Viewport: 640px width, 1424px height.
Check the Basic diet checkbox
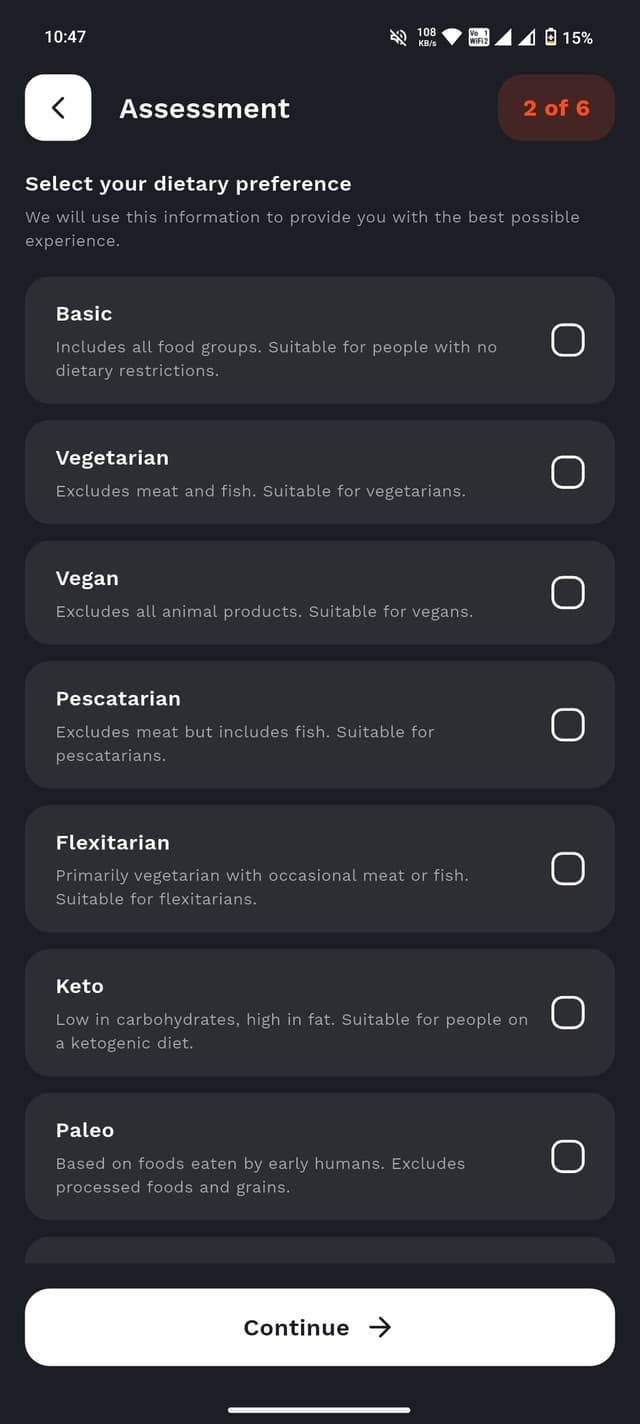(x=568, y=340)
